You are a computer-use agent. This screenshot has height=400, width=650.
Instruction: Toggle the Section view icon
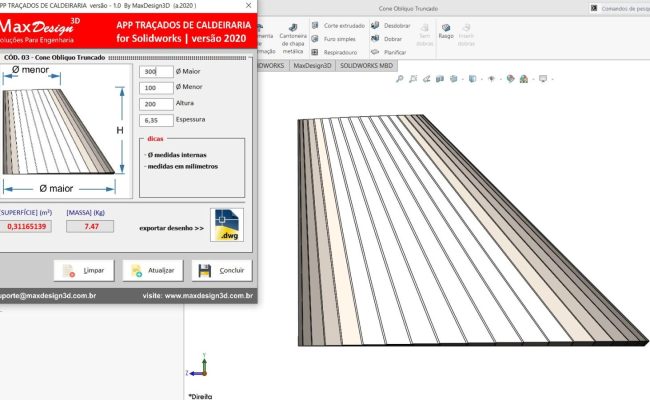[440, 79]
